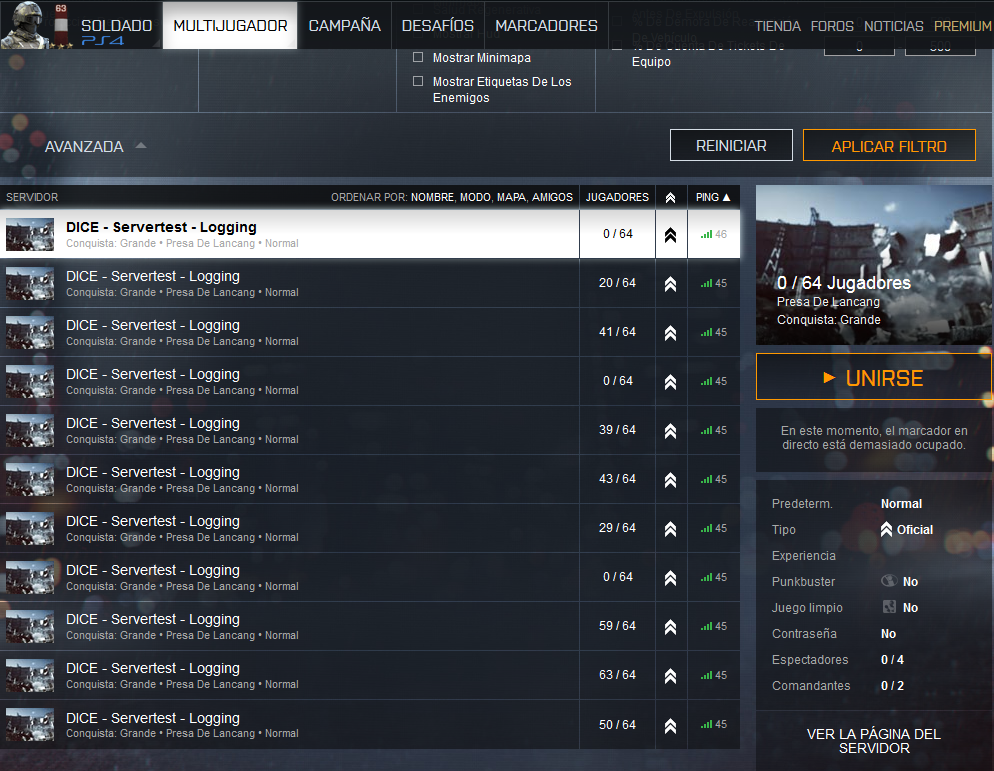The height and width of the screenshot is (771, 994).
Task: Click the Juego limpio status icon
Action: 889,607
